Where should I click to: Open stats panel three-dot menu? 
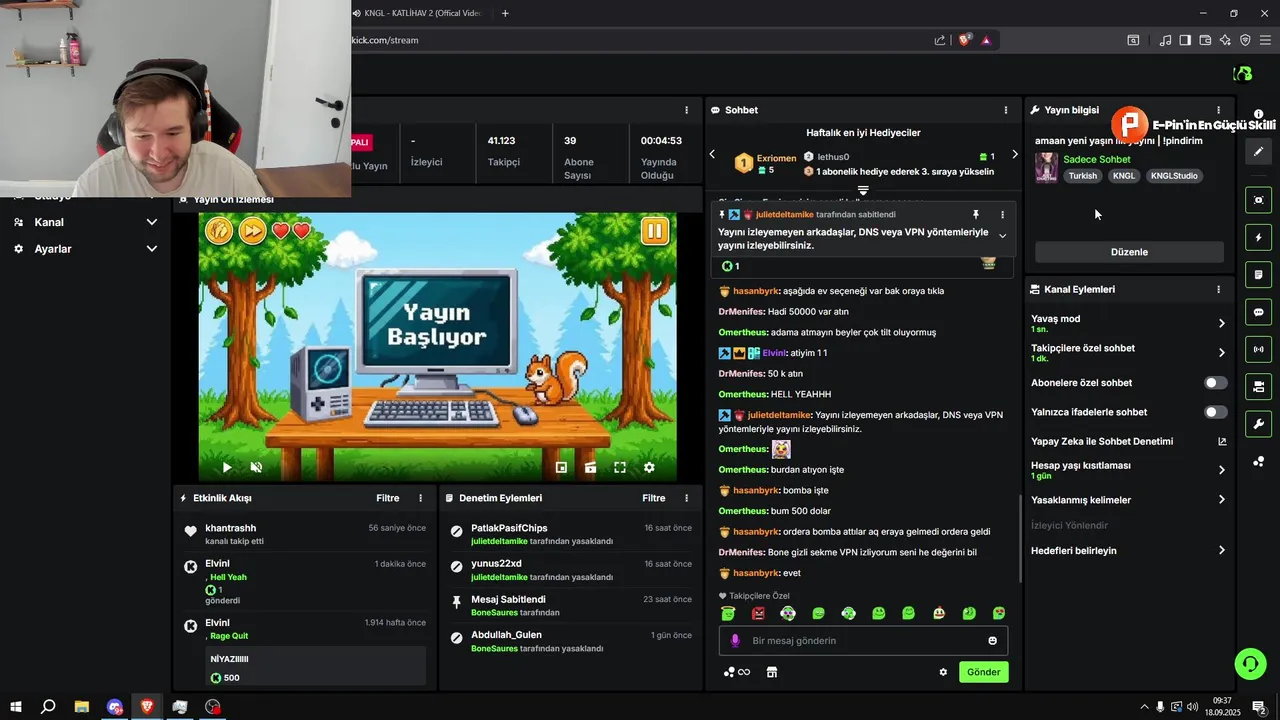click(686, 110)
